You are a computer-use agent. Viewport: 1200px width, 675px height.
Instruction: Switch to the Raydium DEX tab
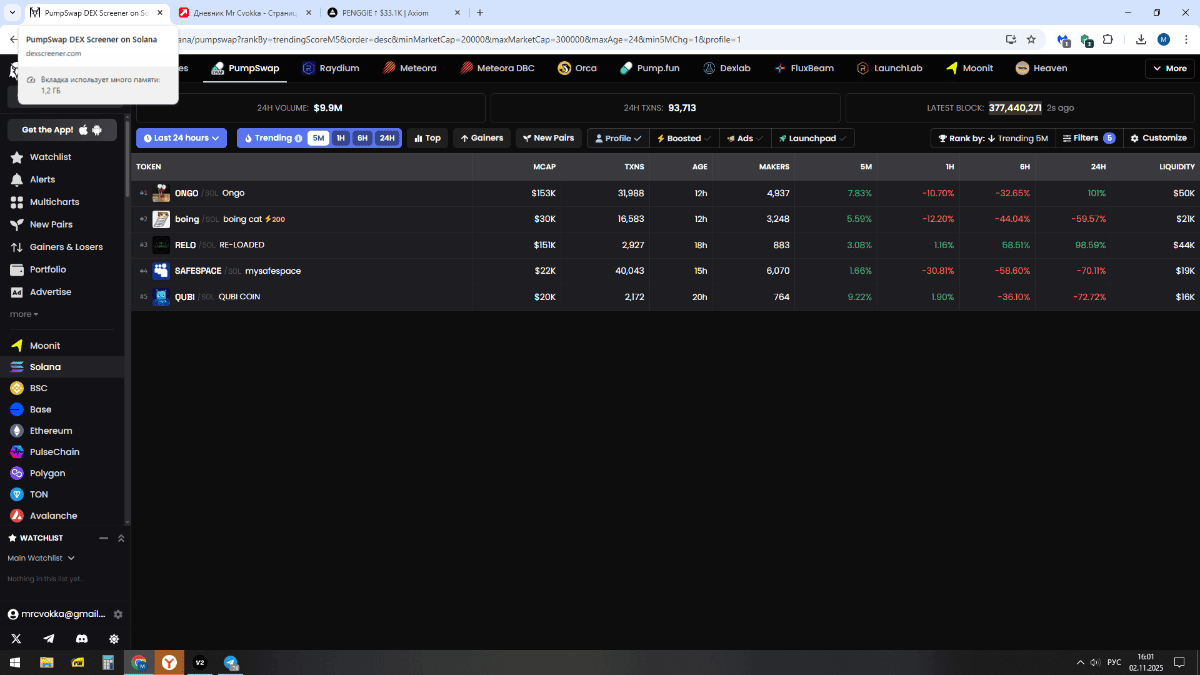pos(330,68)
